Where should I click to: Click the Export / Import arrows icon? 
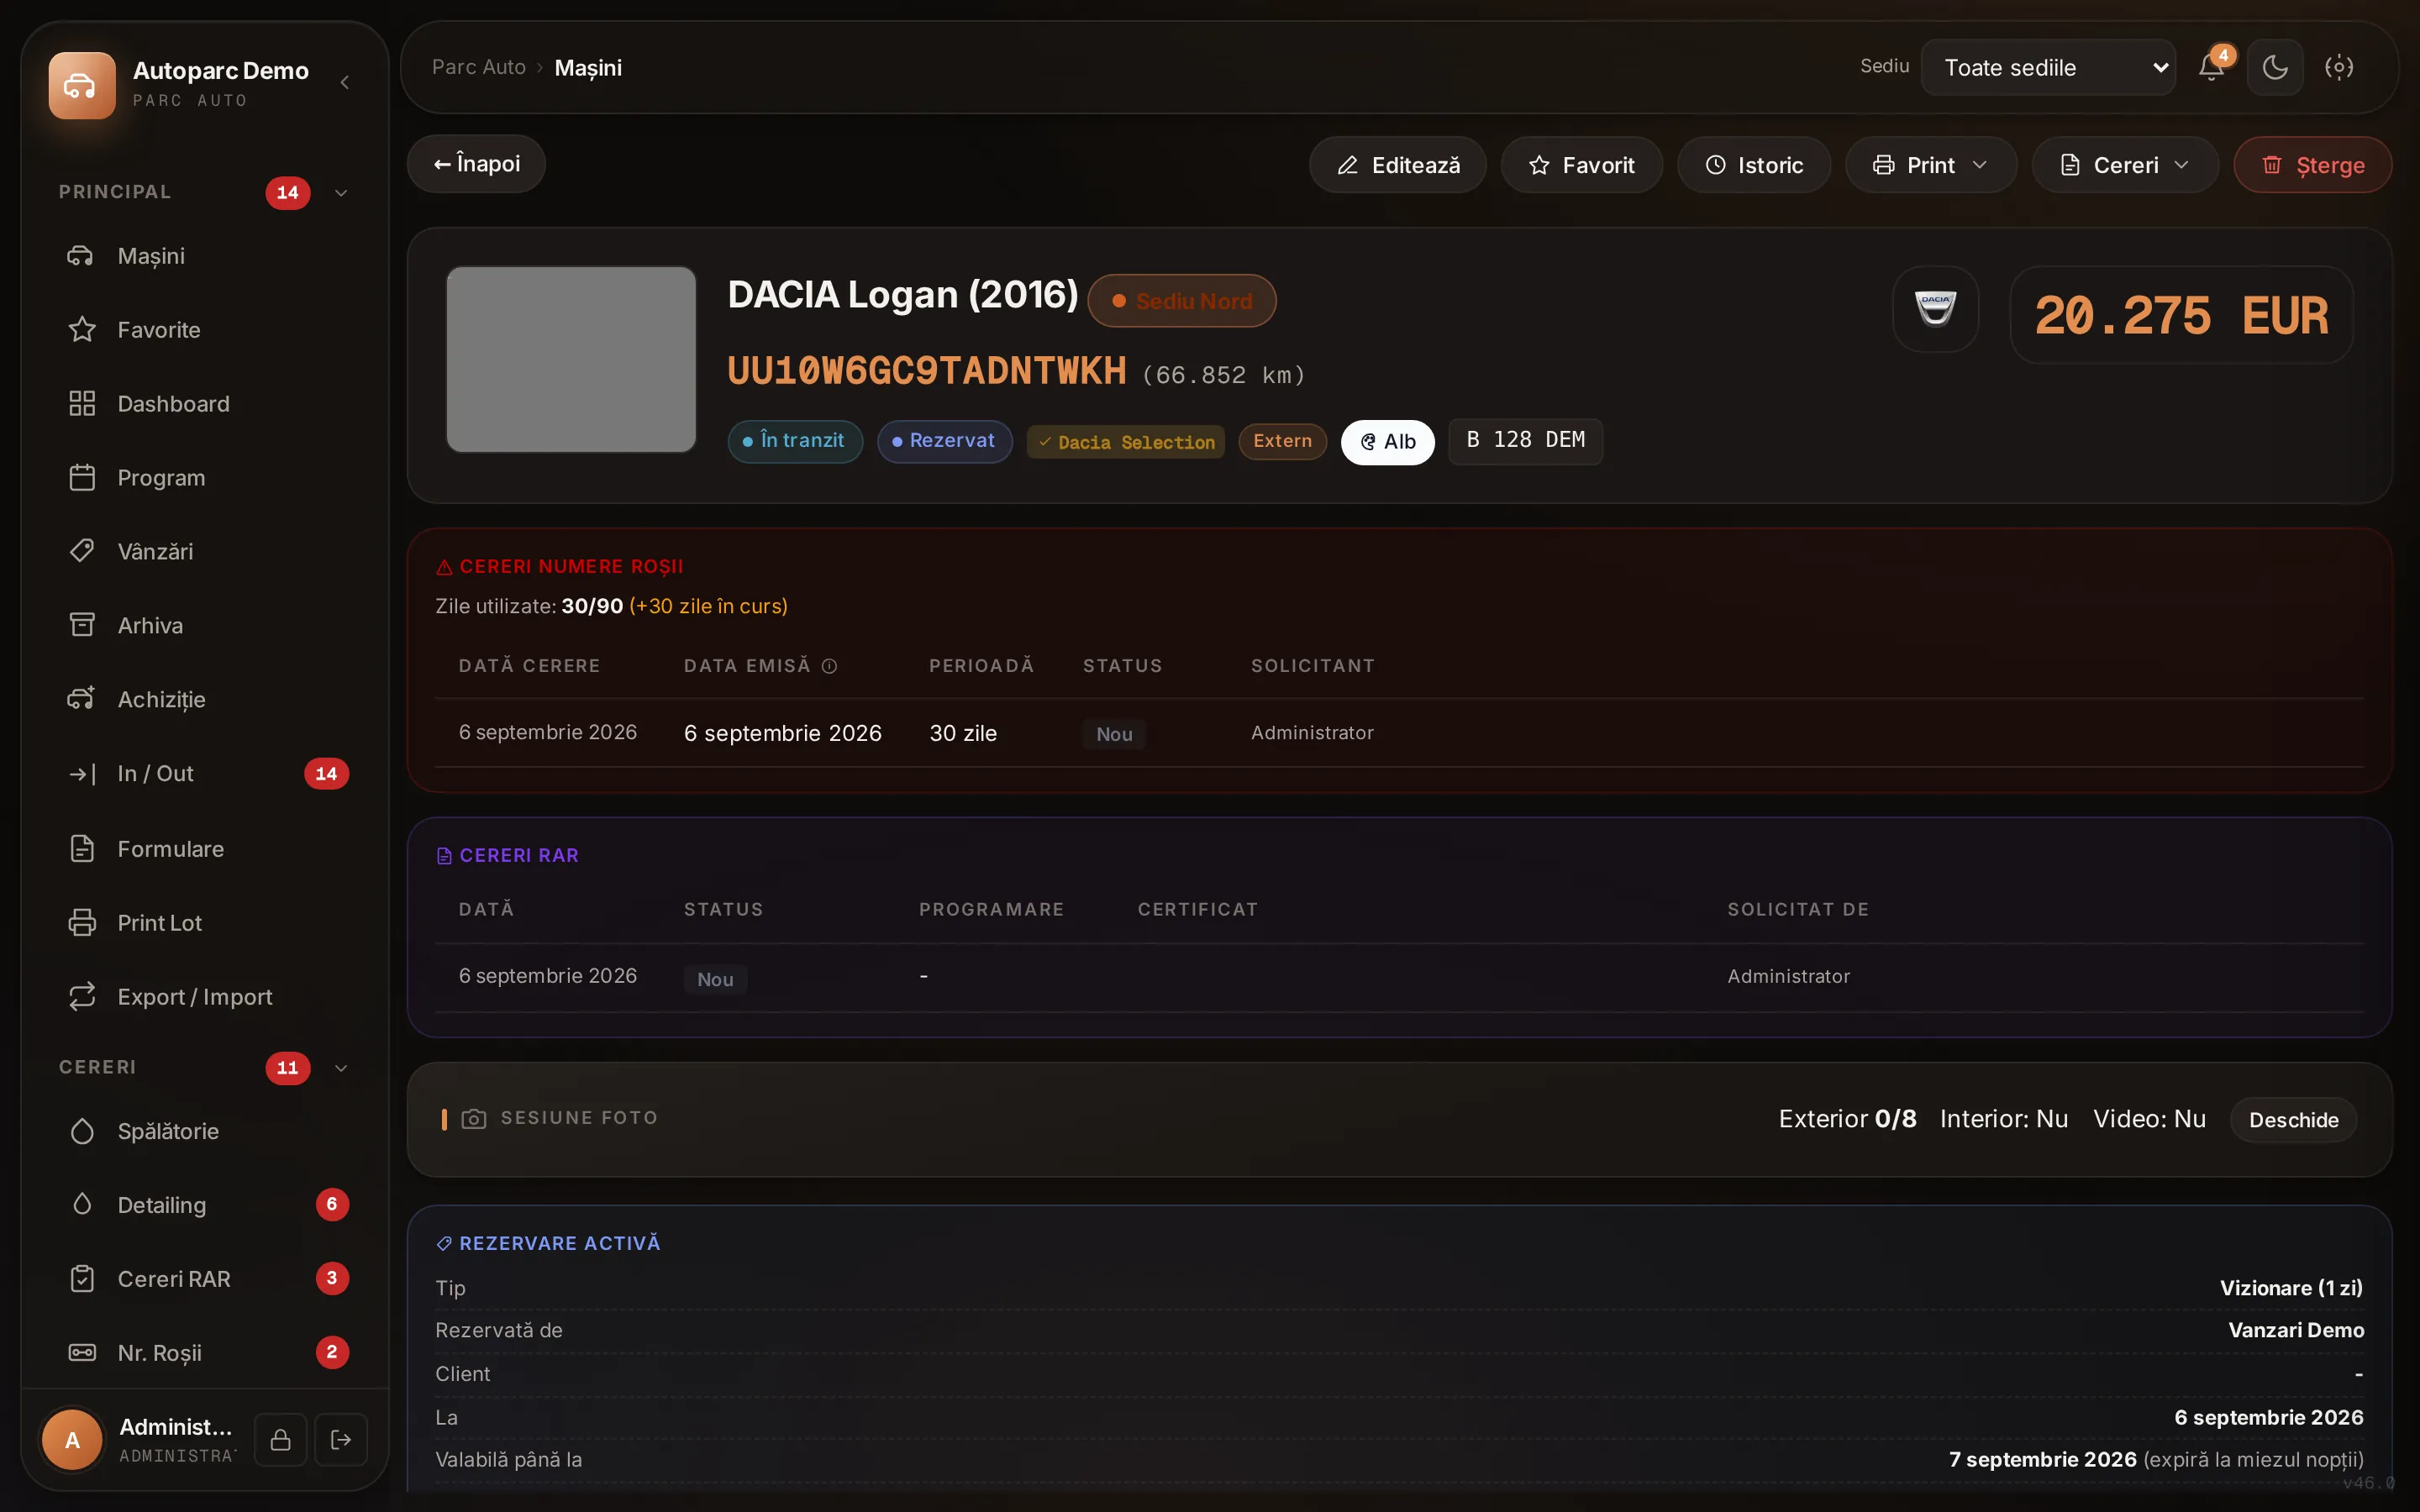[82, 997]
